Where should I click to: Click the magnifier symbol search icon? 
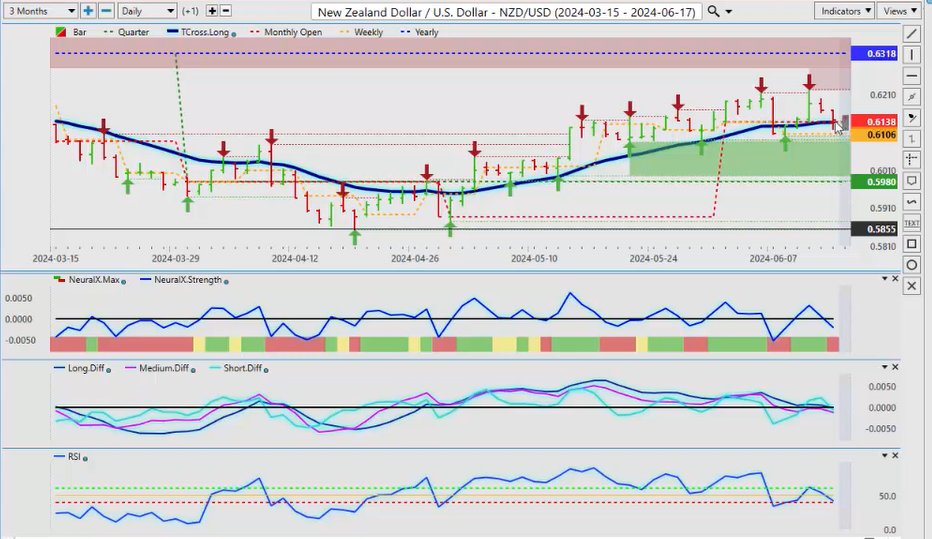click(712, 11)
